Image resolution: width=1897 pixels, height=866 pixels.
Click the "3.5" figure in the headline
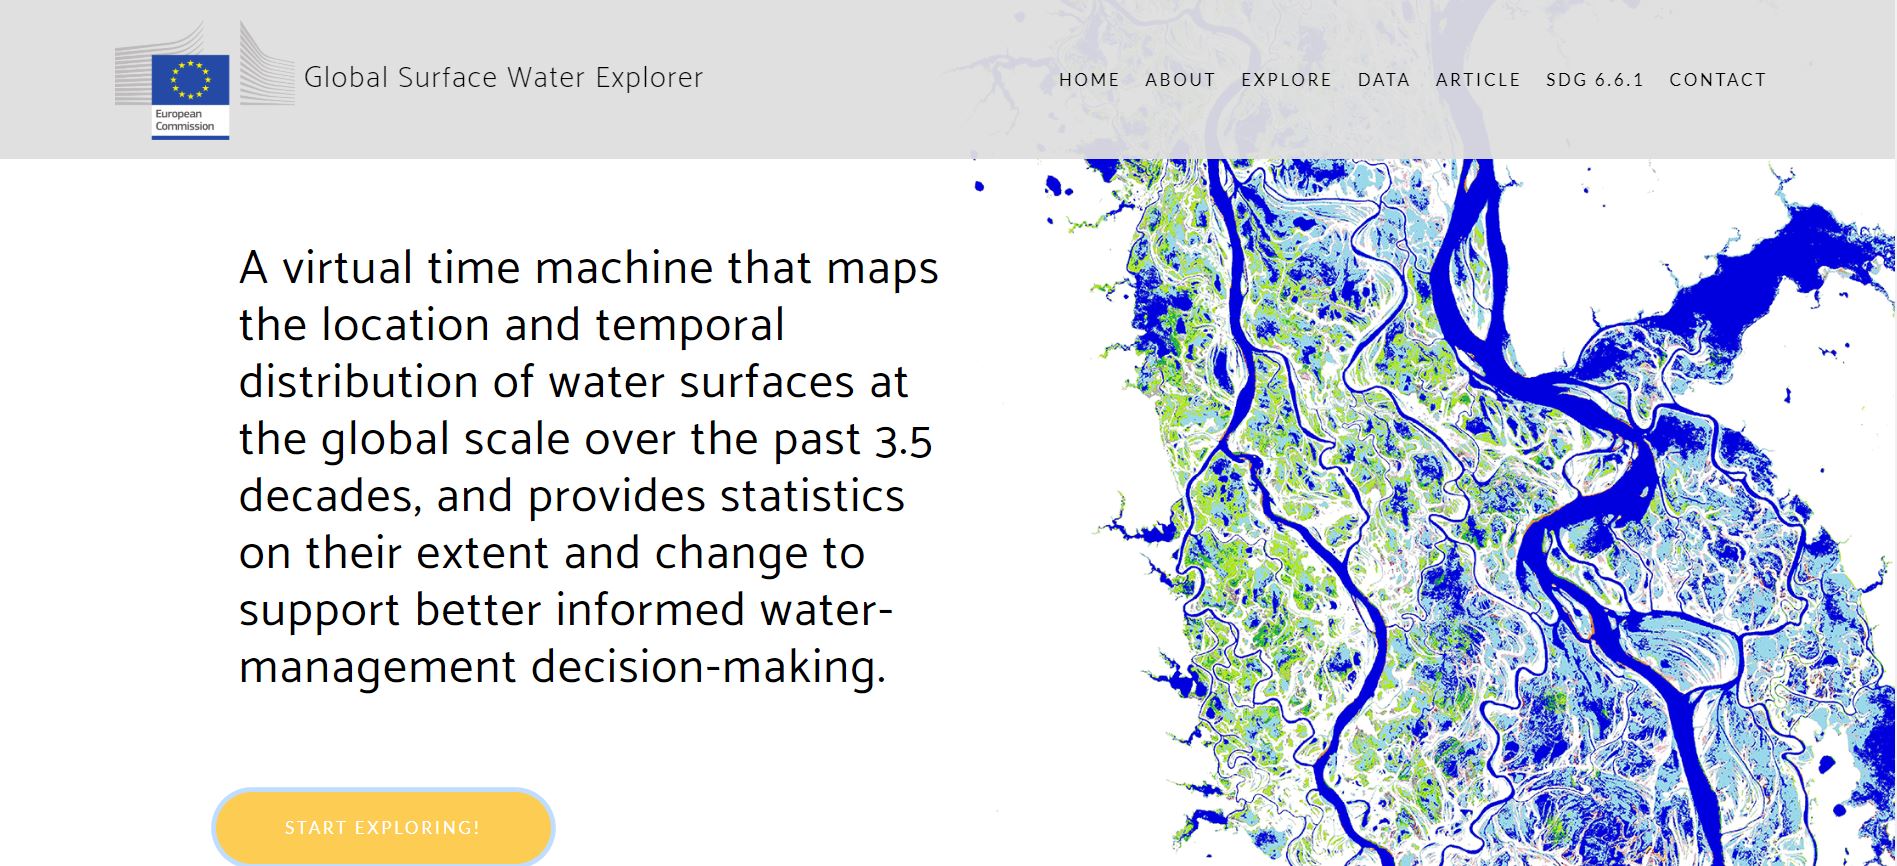pyautogui.click(x=903, y=441)
